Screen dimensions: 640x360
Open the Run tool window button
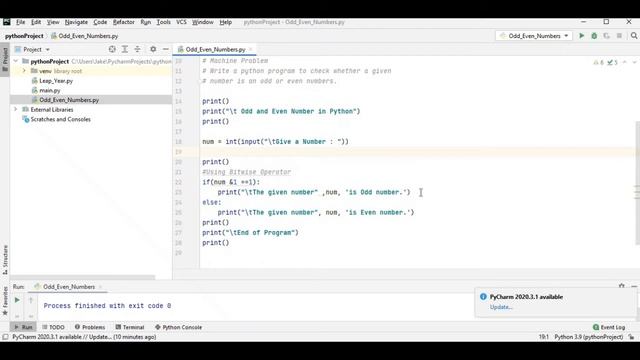[23, 327]
